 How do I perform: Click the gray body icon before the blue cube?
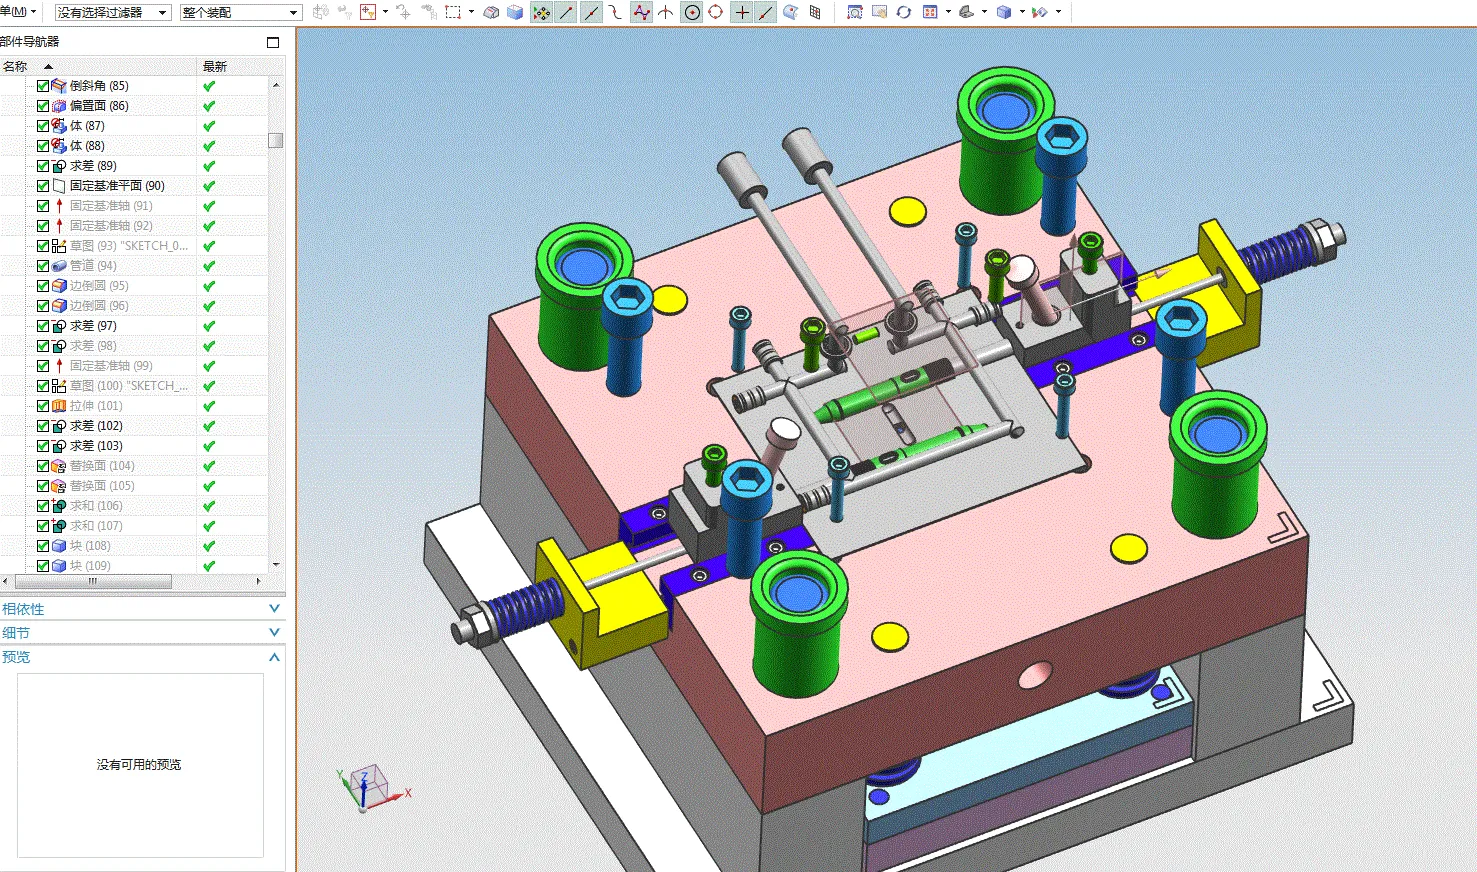click(491, 12)
